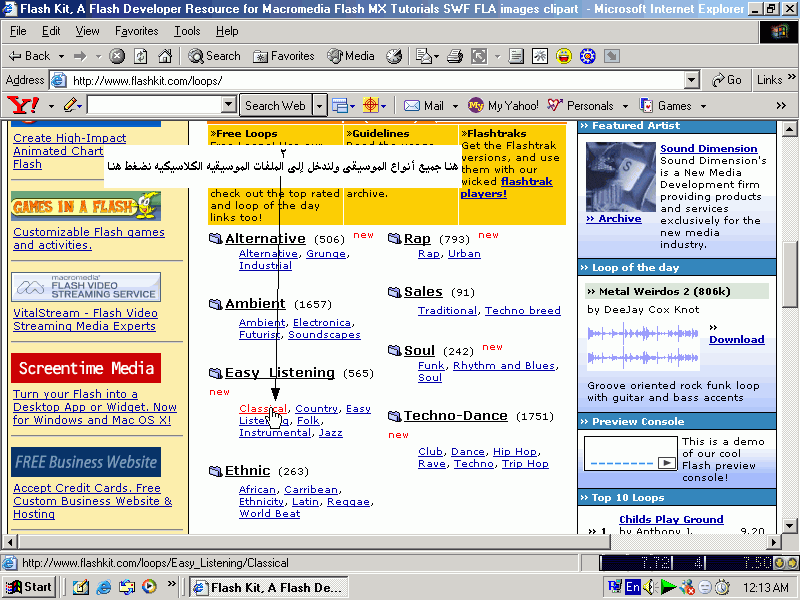800x600 pixels.
Task: Stop page loading with Stop icon
Action: [117, 56]
